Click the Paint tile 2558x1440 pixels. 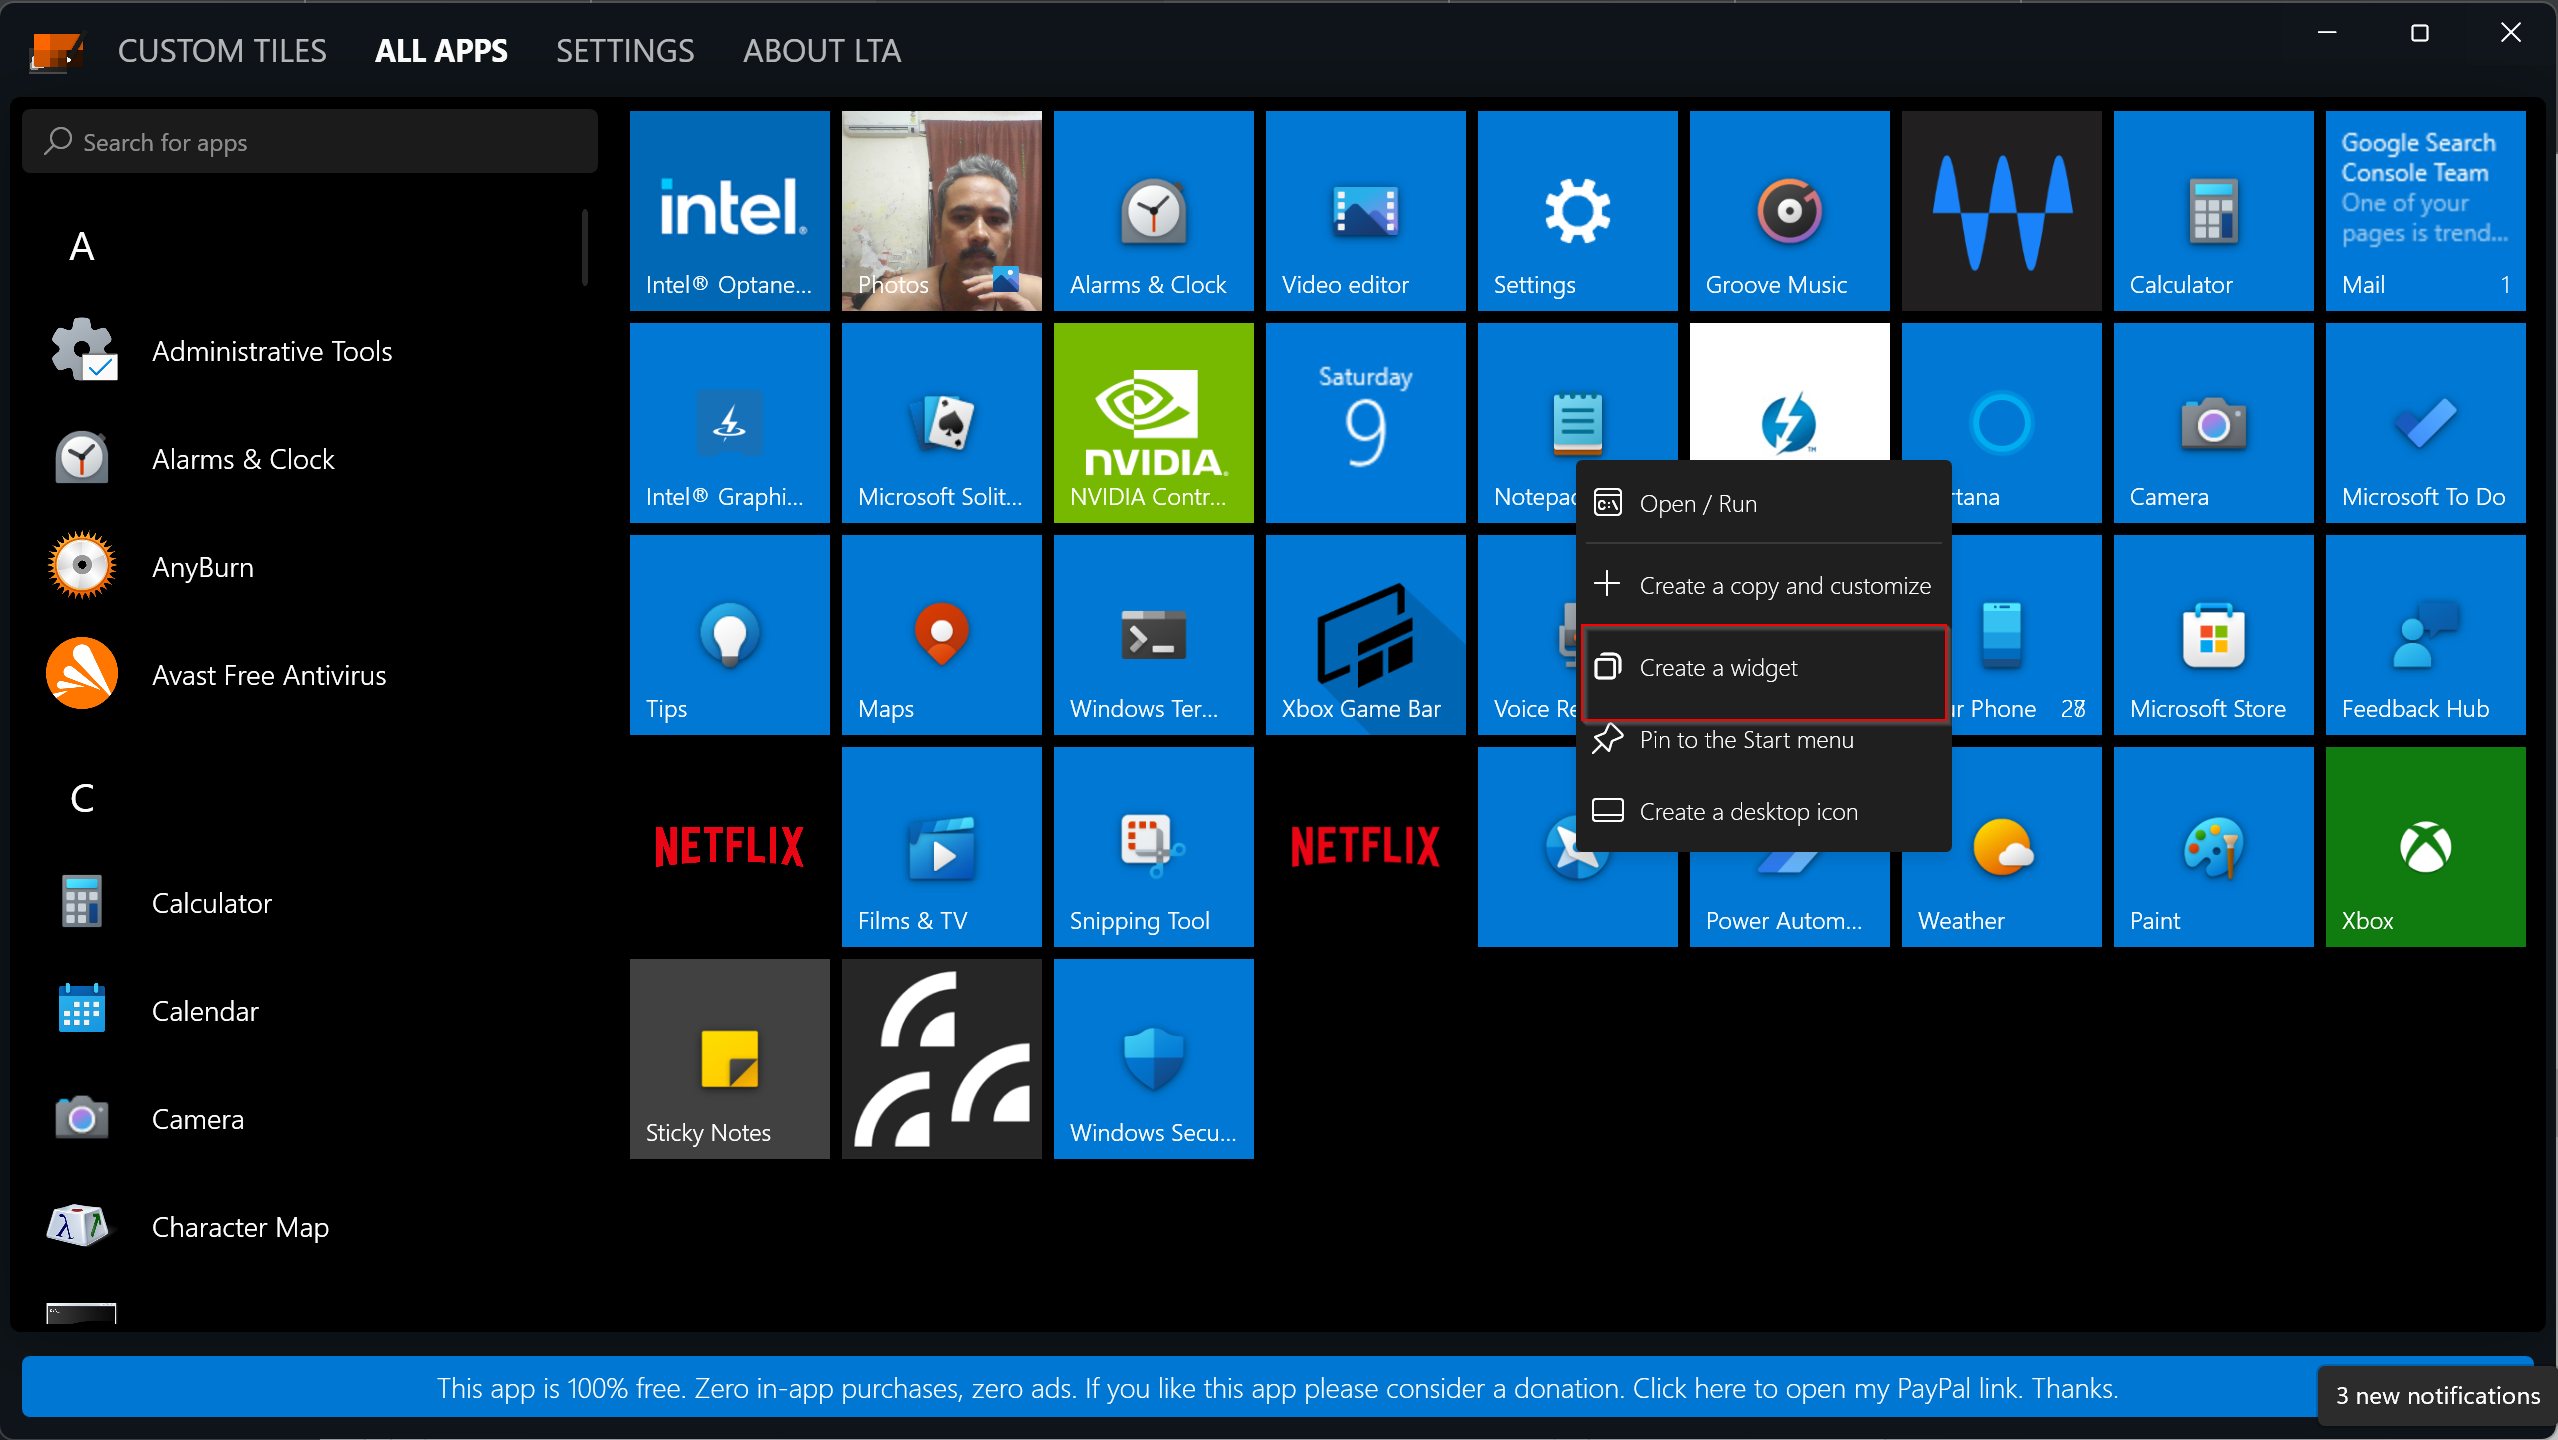[2213, 847]
